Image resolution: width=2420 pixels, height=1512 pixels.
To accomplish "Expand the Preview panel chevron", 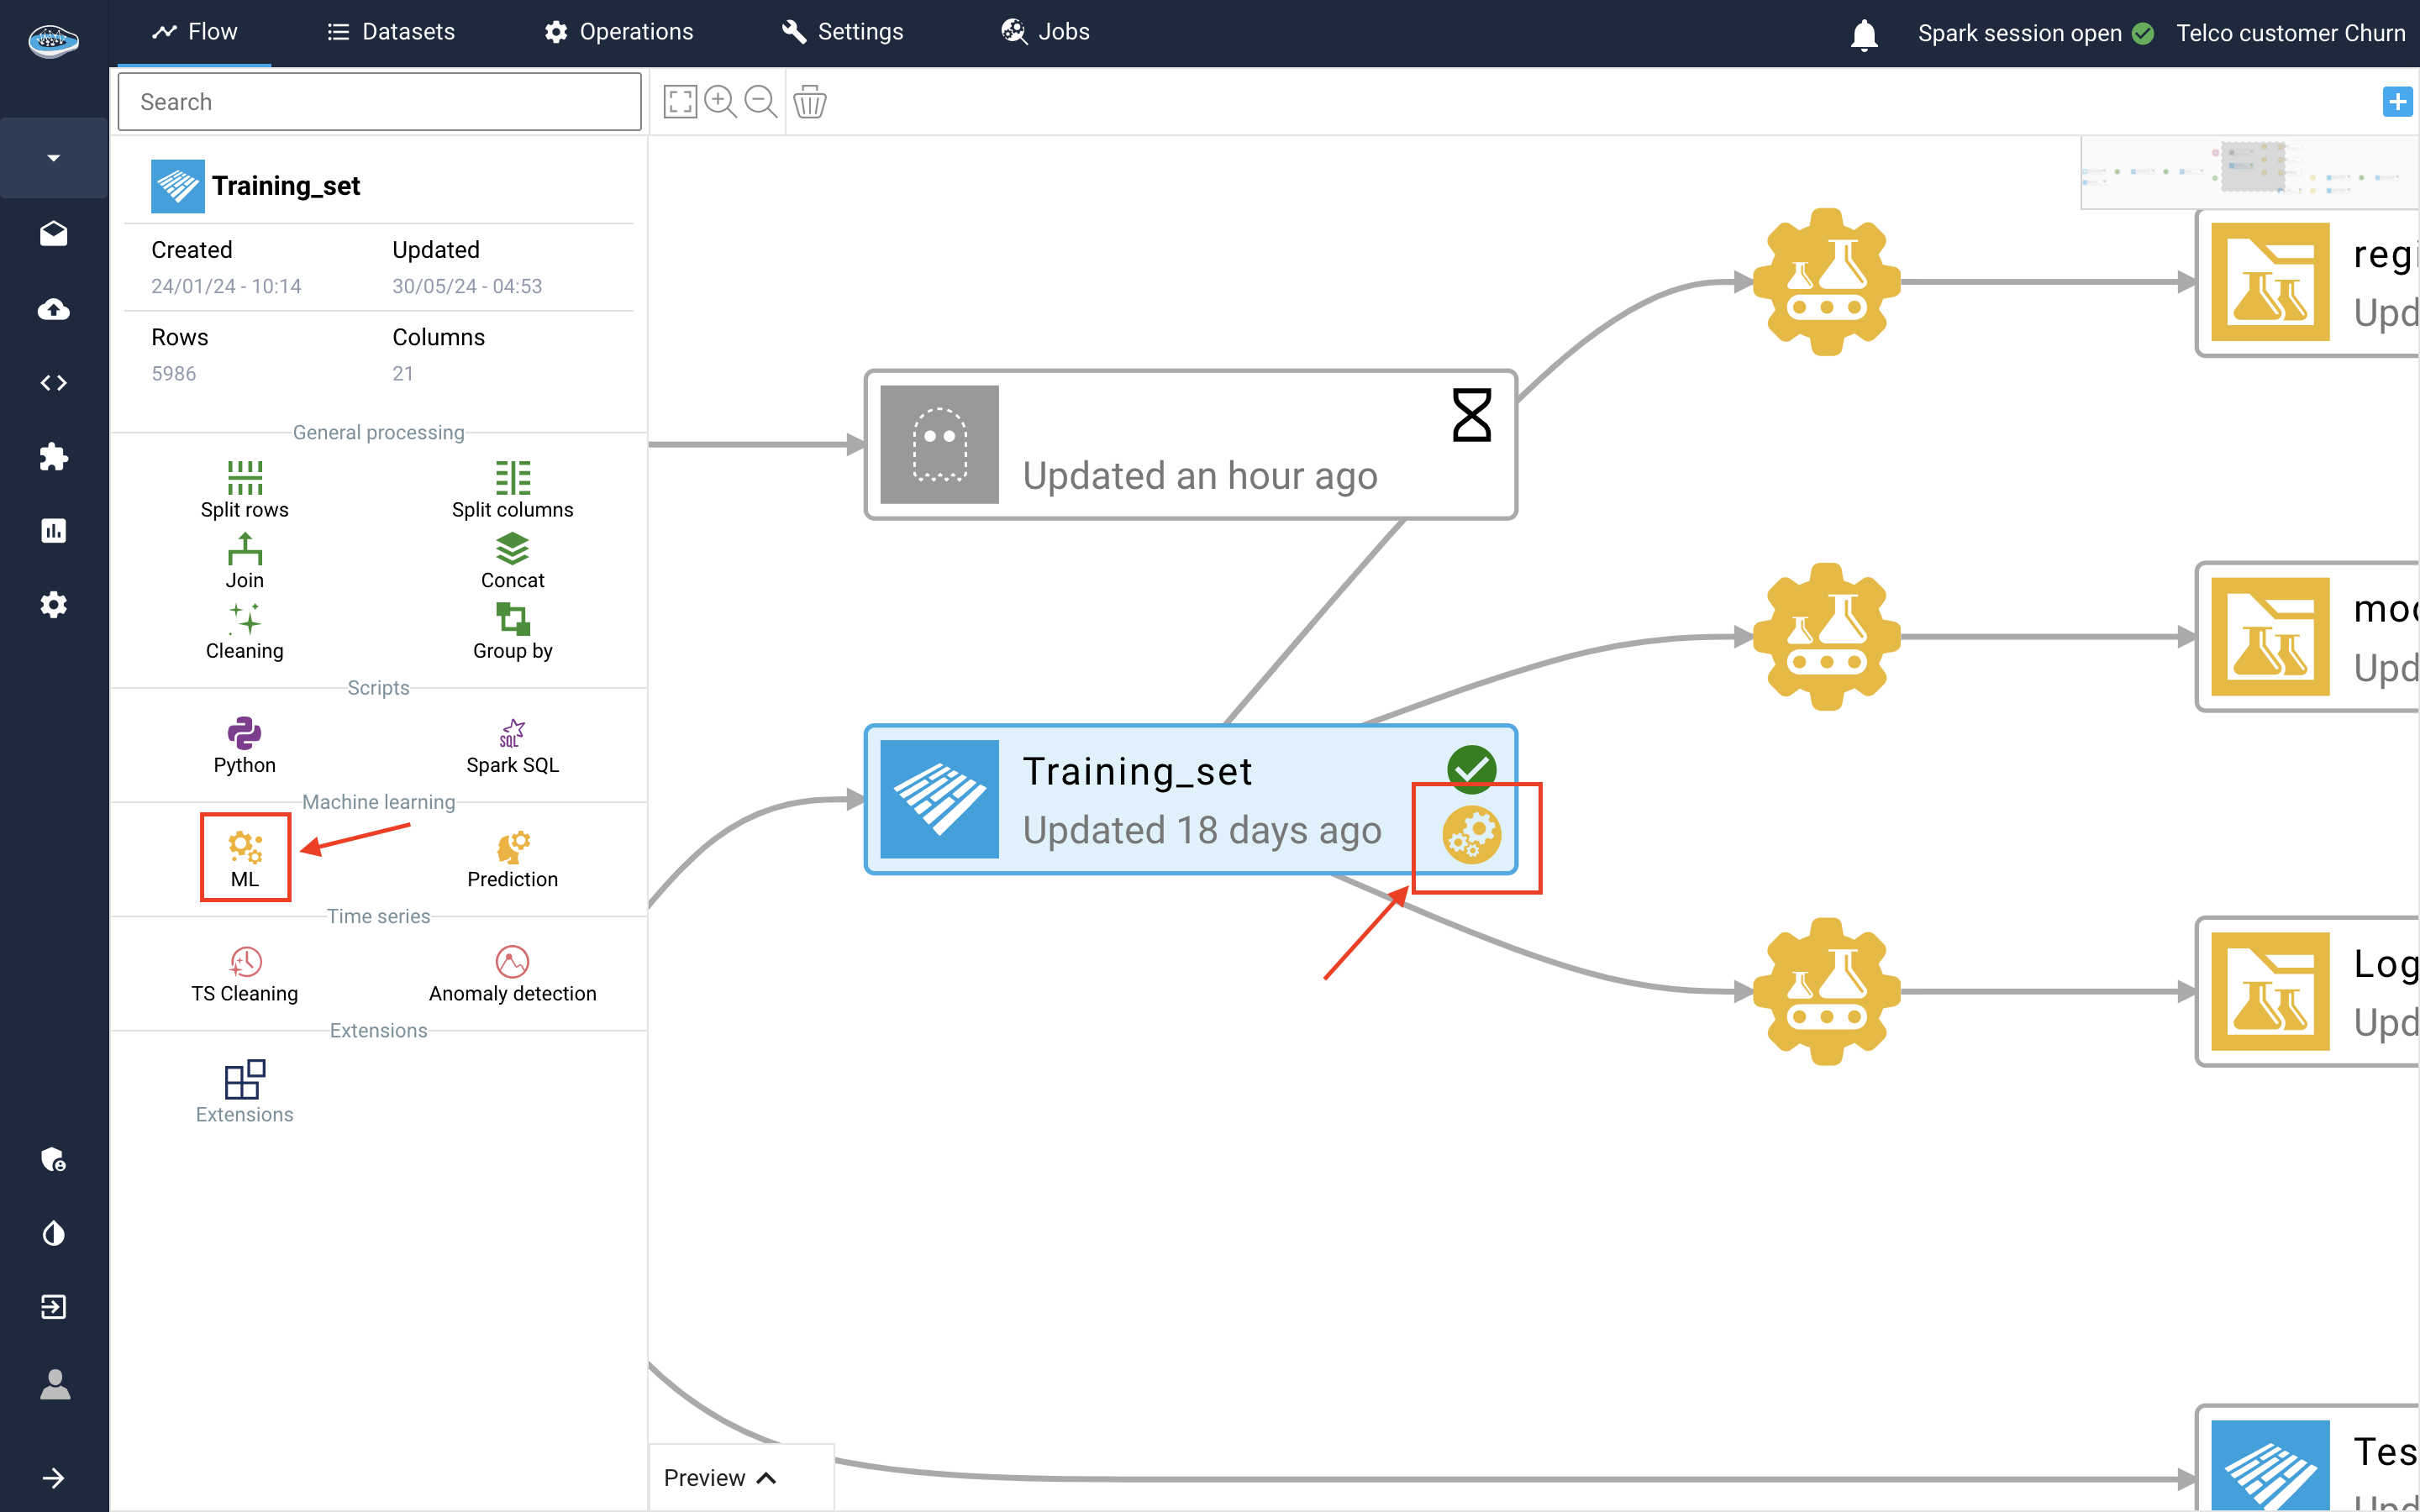I will [x=767, y=1478].
